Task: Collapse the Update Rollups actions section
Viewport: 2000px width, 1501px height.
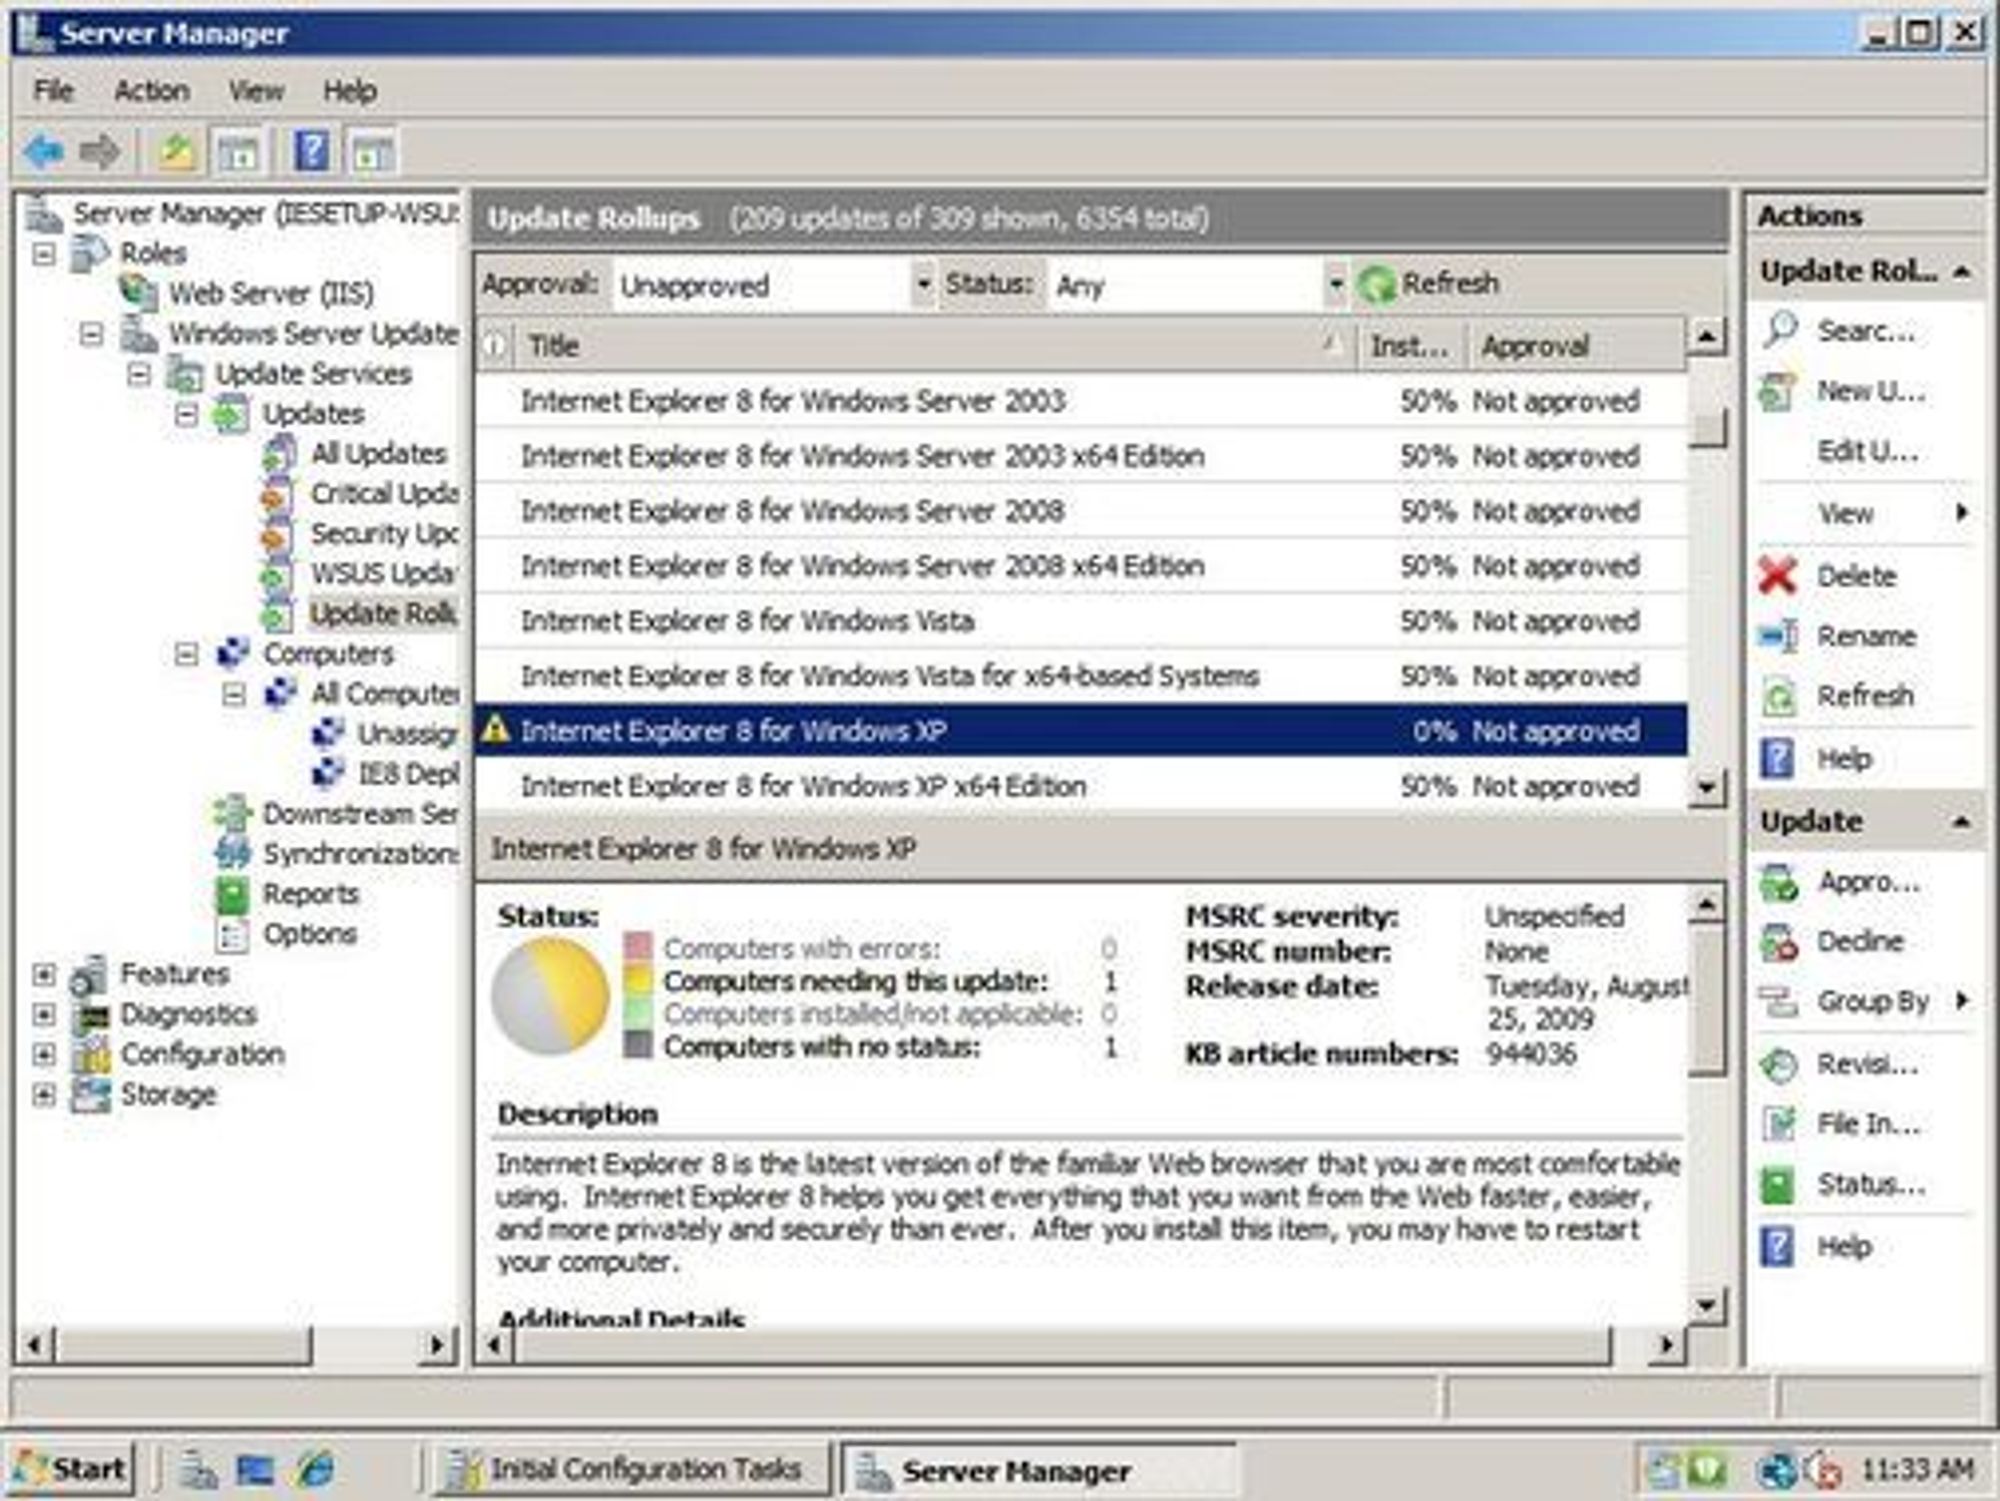Action: [1962, 272]
